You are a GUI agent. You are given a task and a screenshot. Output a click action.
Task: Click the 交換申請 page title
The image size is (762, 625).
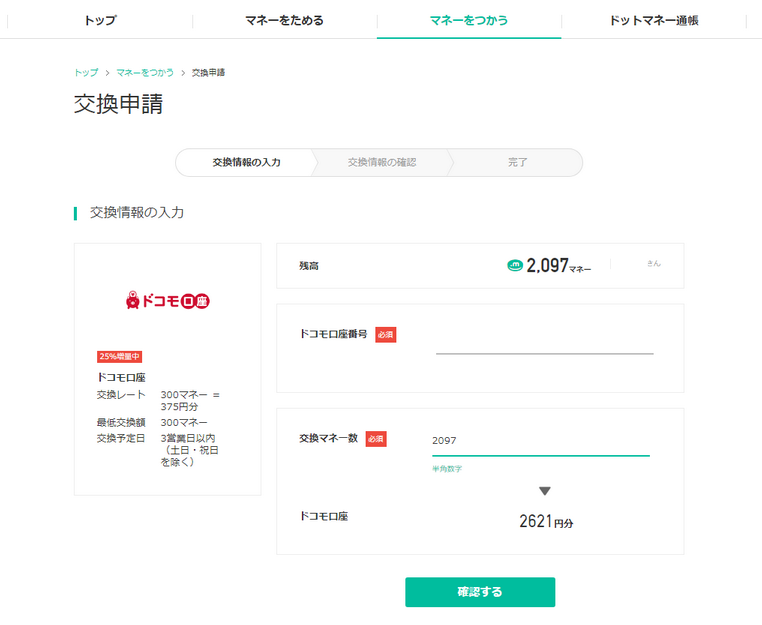click(x=118, y=104)
